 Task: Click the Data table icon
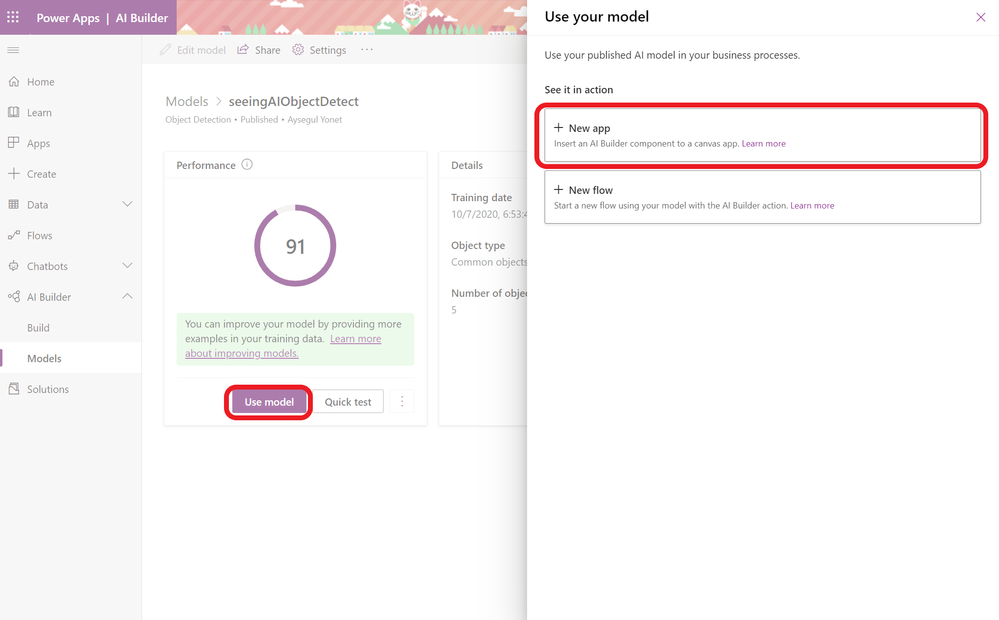[13, 205]
